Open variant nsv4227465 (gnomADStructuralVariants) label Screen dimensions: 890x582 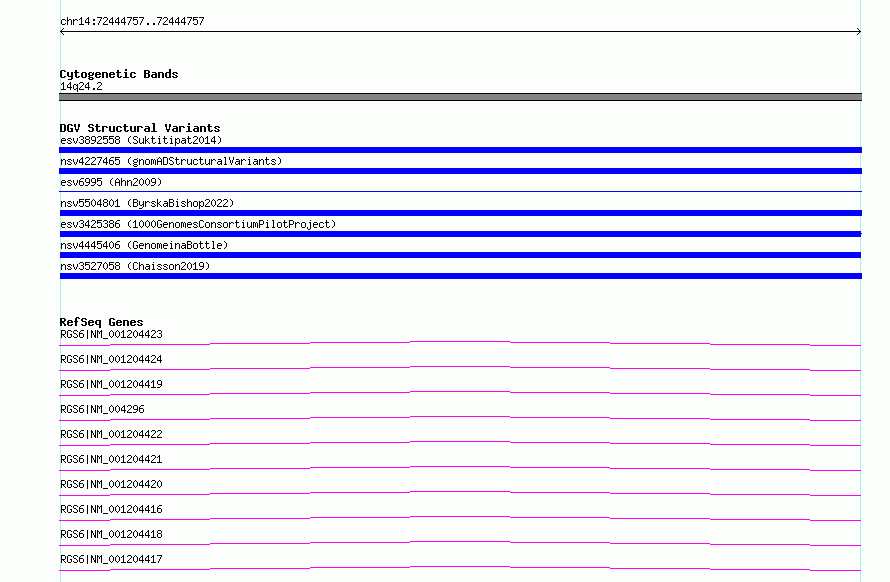coord(171,161)
